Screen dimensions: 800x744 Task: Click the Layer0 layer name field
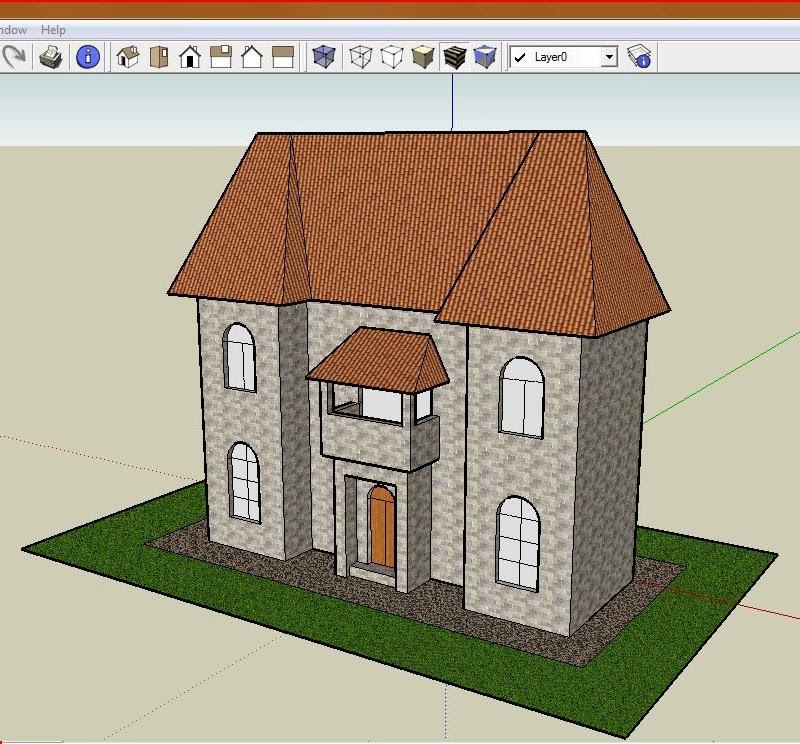(x=556, y=57)
